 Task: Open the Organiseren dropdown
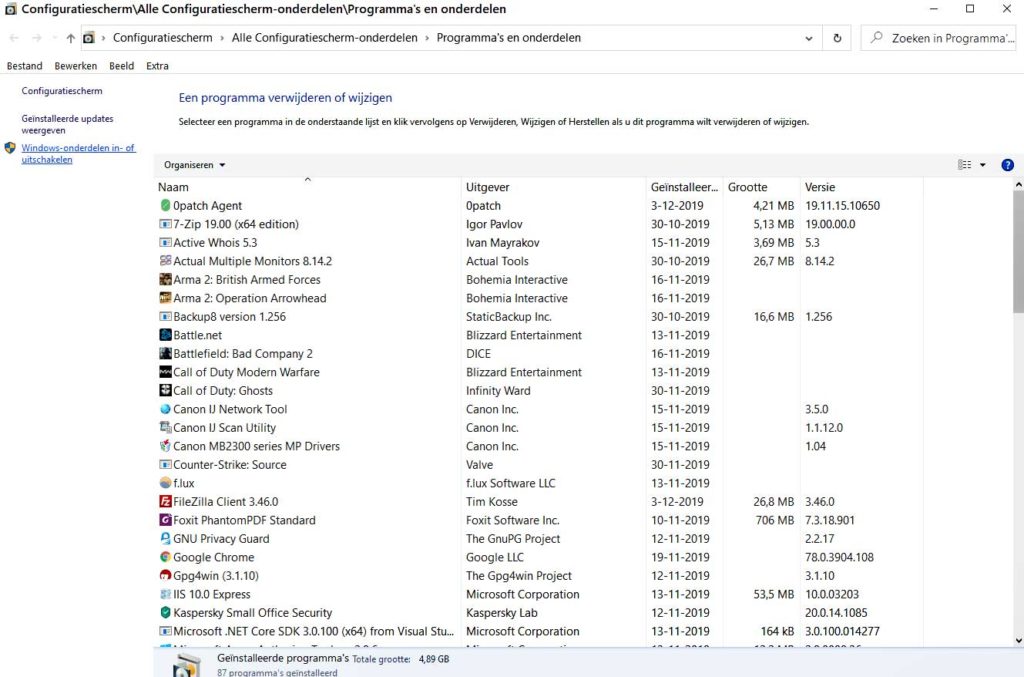click(195, 165)
